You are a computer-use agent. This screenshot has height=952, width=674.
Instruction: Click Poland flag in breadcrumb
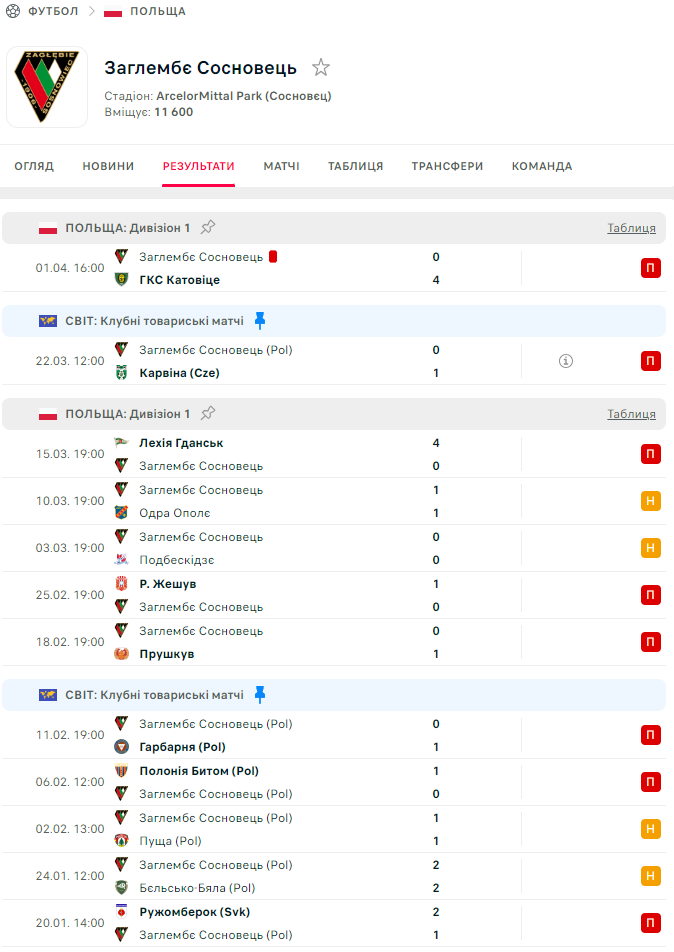pos(113,11)
